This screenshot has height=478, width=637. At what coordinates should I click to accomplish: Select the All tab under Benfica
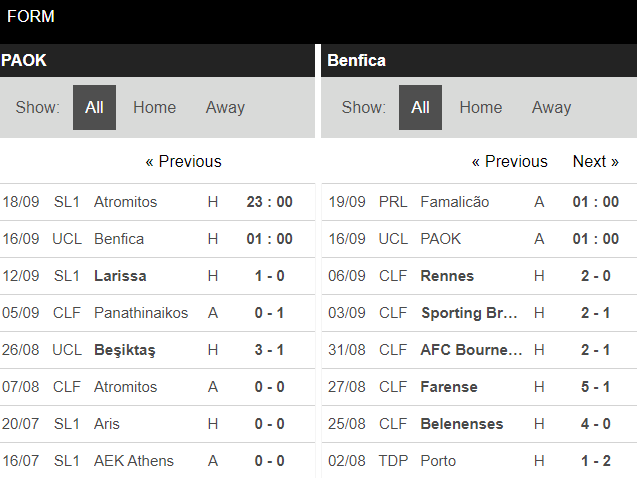[x=420, y=108]
